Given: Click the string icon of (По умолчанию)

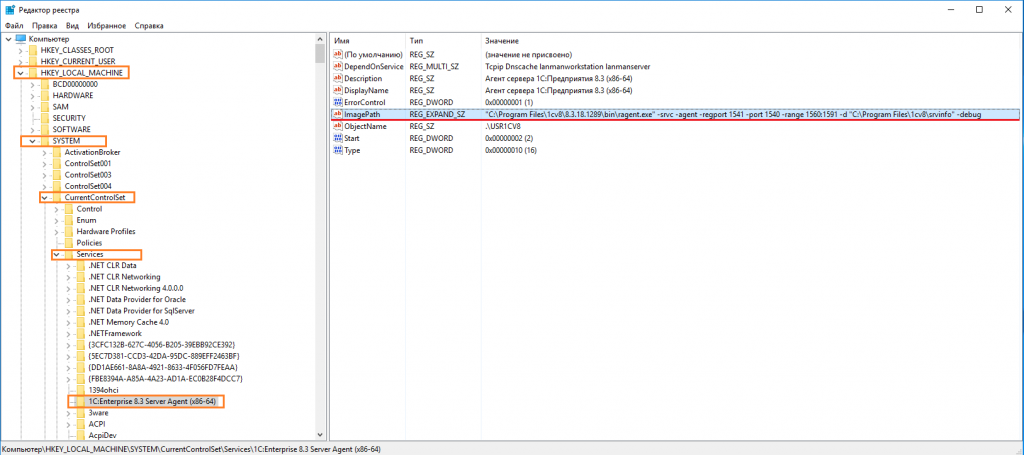Looking at the screenshot, I should click(x=338, y=54).
